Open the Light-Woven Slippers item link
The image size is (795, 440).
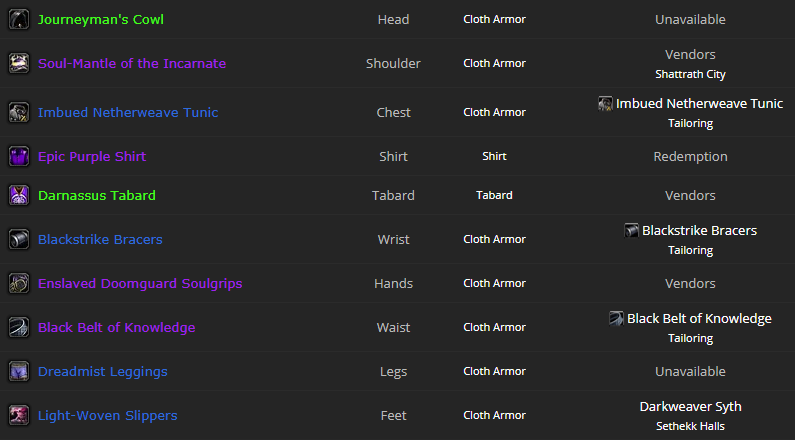[107, 416]
